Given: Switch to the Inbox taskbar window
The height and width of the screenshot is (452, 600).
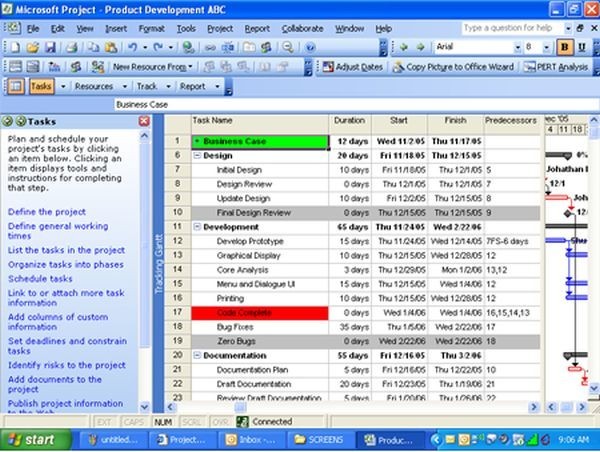Looking at the screenshot, I should (251, 440).
